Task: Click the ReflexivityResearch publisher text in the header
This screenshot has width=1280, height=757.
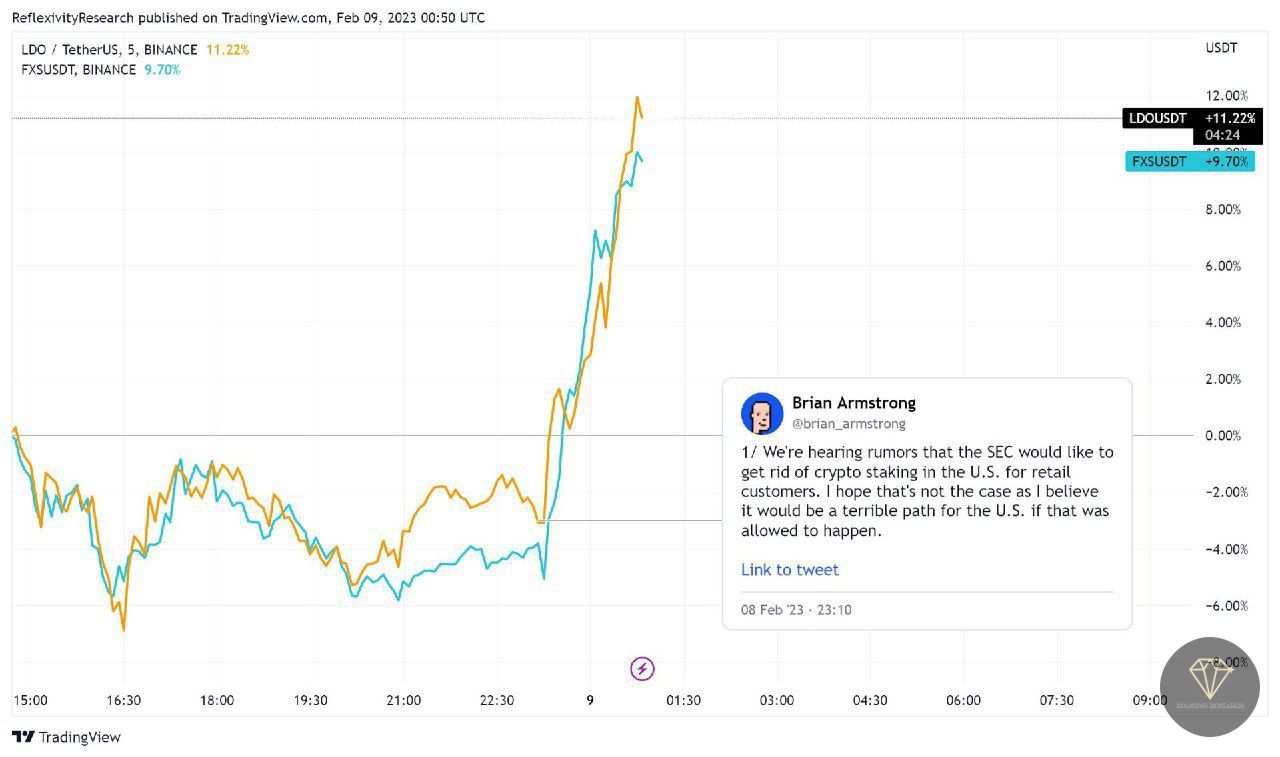Action: tap(72, 18)
